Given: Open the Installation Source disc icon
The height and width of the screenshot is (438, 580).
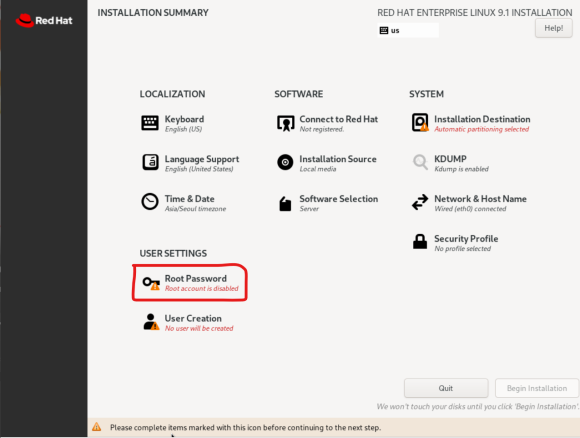Looking at the screenshot, I should [285, 162].
